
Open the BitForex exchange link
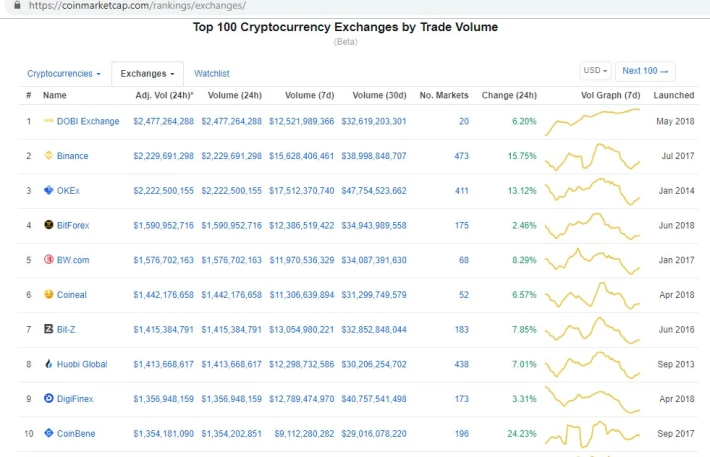(x=73, y=225)
